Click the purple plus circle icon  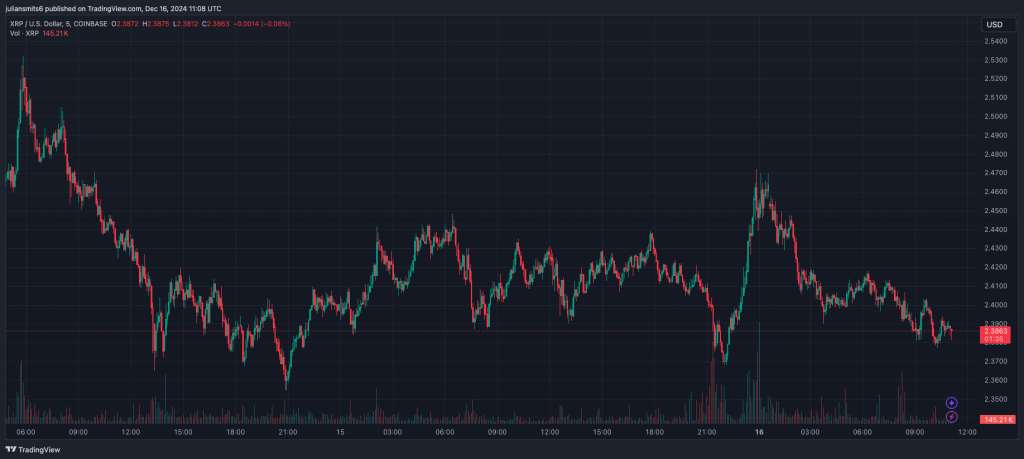(x=951, y=403)
